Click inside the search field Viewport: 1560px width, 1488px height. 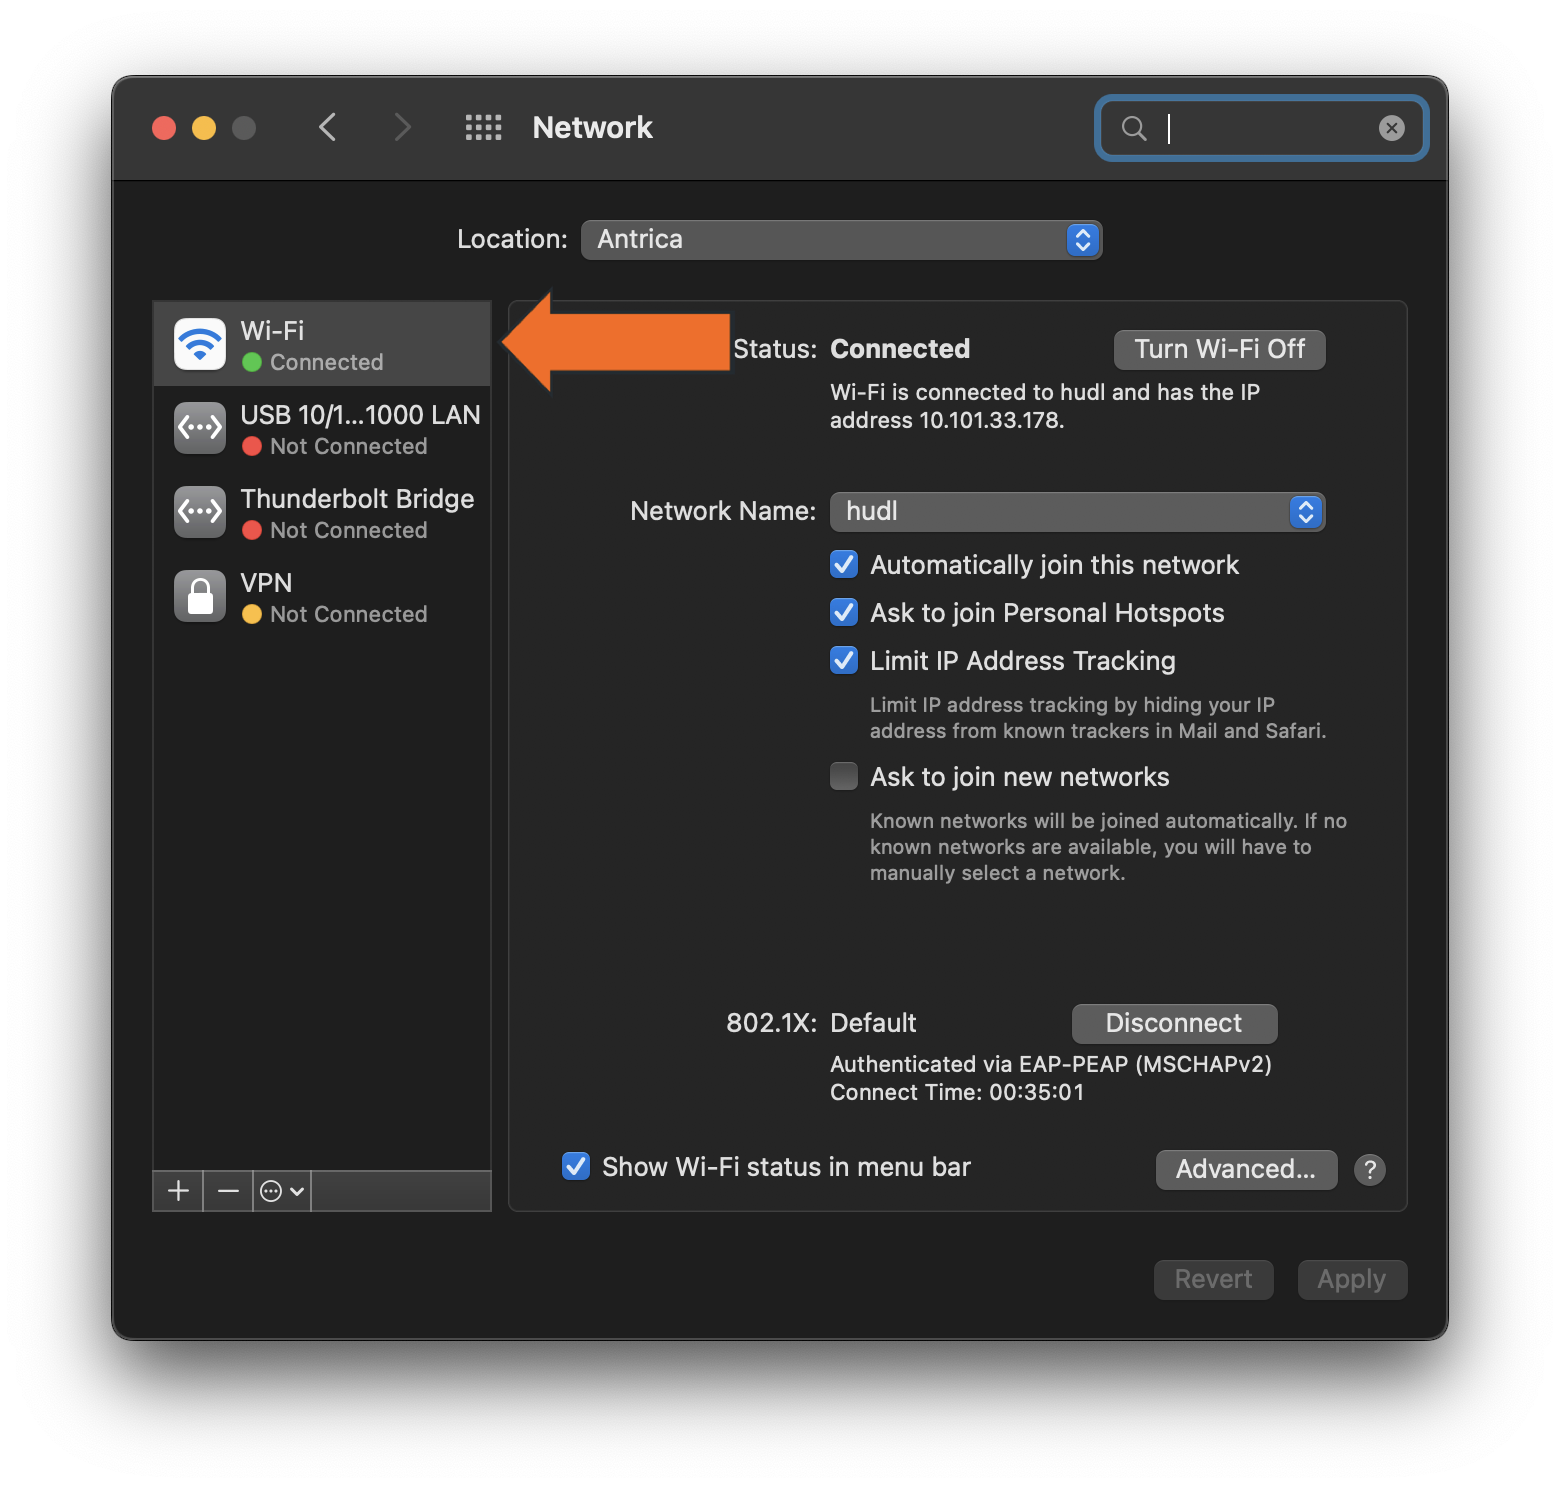coord(1260,128)
